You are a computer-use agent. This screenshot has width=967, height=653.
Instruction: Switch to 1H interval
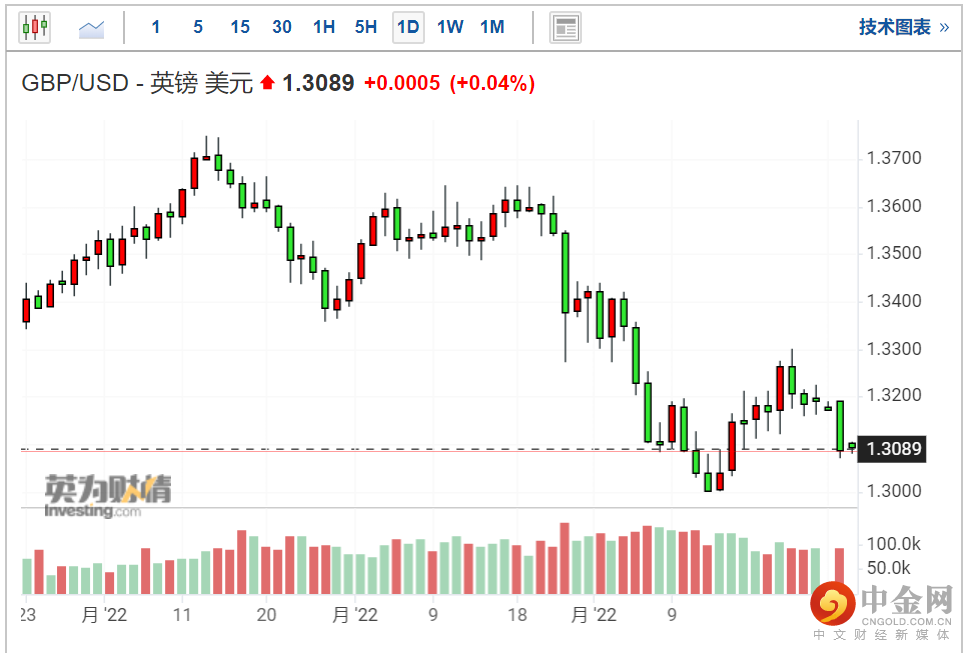click(324, 27)
